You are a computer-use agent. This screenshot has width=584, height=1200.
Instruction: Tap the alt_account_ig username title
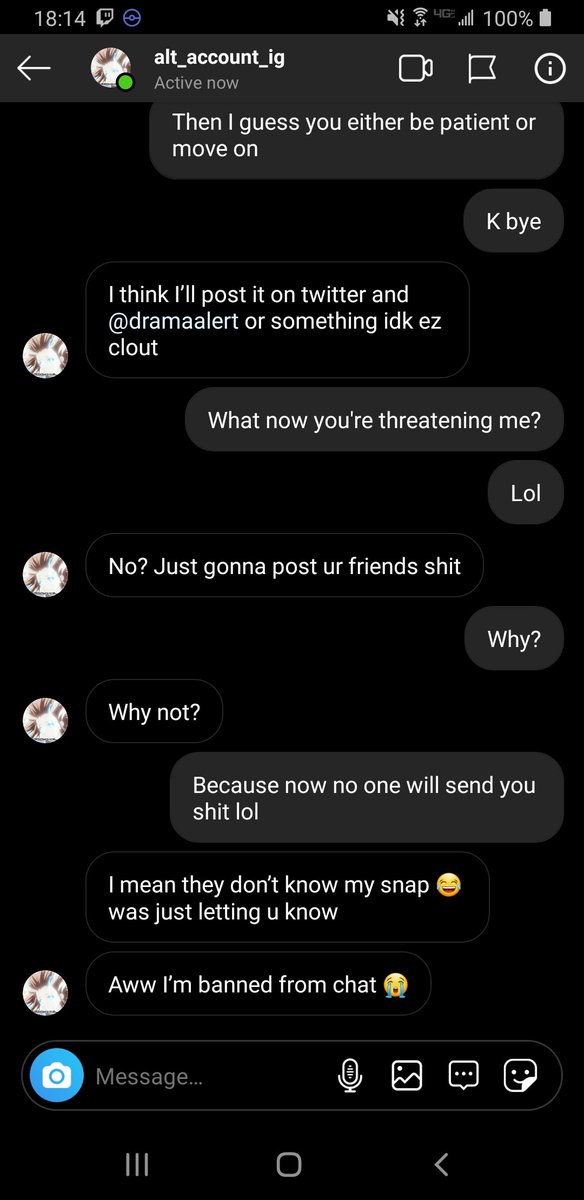tap(219, 57)
